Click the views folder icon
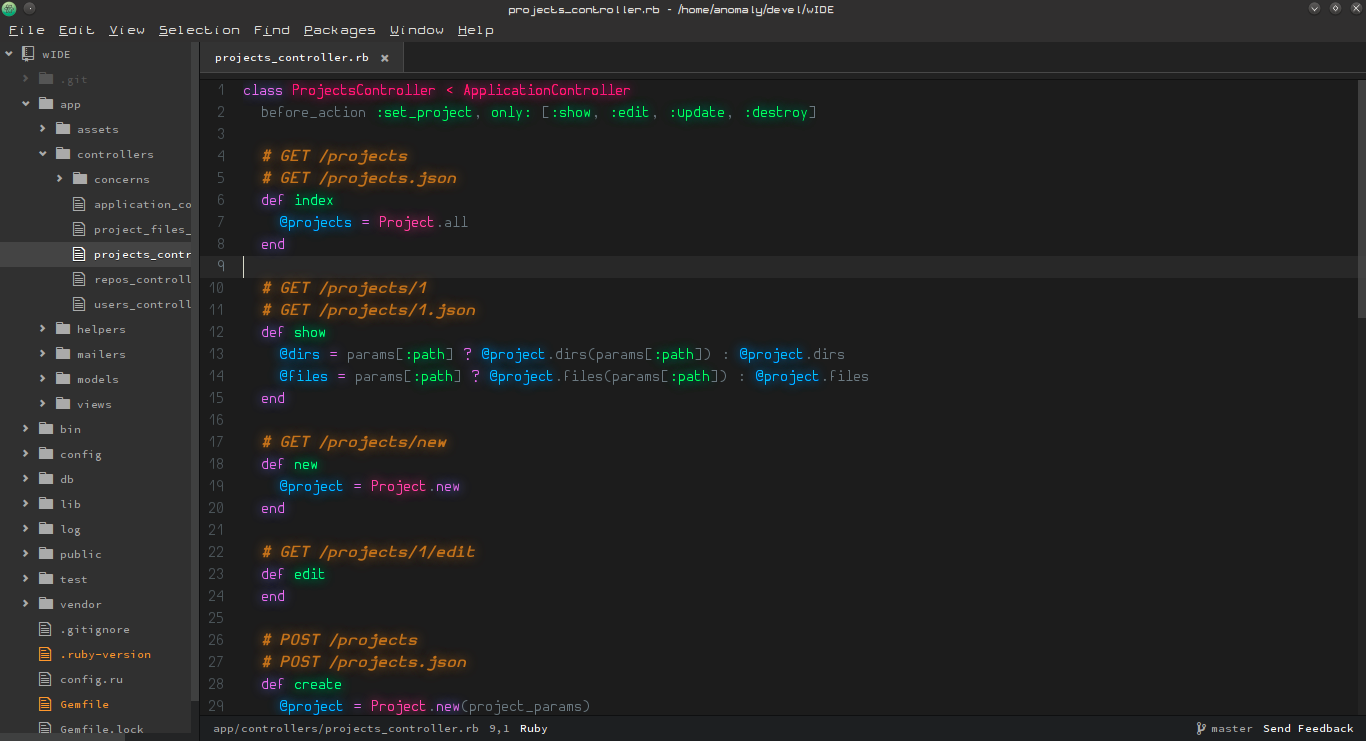Screen dimensions: 1366x741 click(x=63, y=404)
